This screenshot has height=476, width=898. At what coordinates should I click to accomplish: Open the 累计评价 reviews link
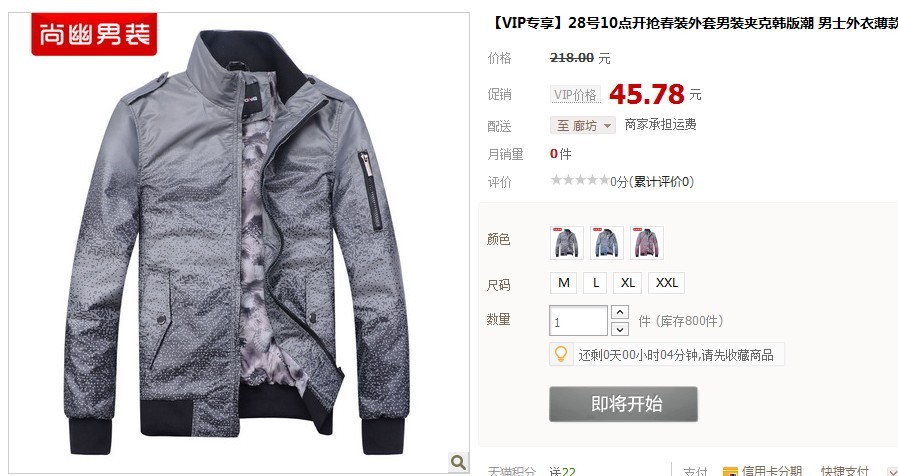tap(661, 182)
